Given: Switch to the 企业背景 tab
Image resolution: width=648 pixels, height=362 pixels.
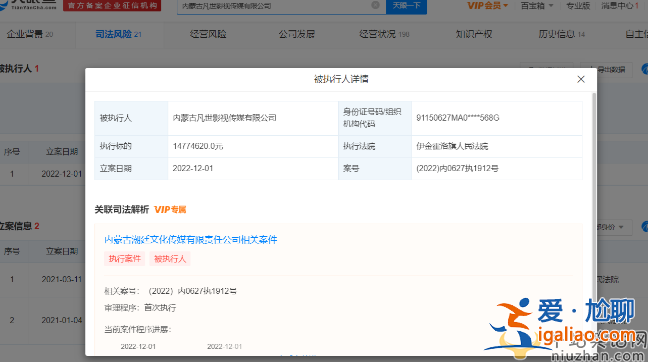Looking at the screenshot, I should click(x=30, y=34).
